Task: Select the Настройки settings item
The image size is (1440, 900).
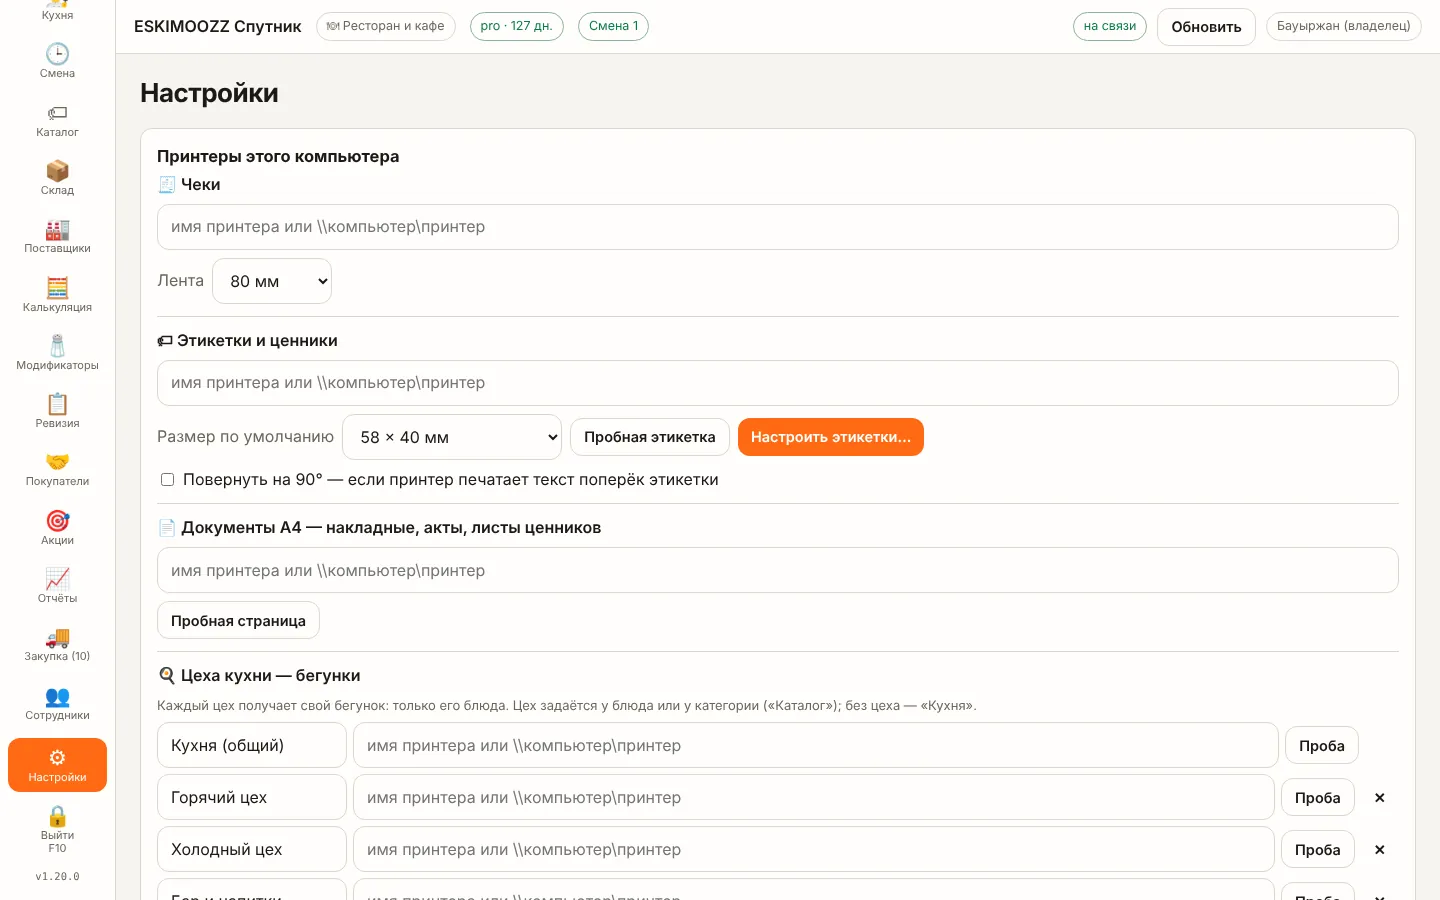Action: click(57, 765)
